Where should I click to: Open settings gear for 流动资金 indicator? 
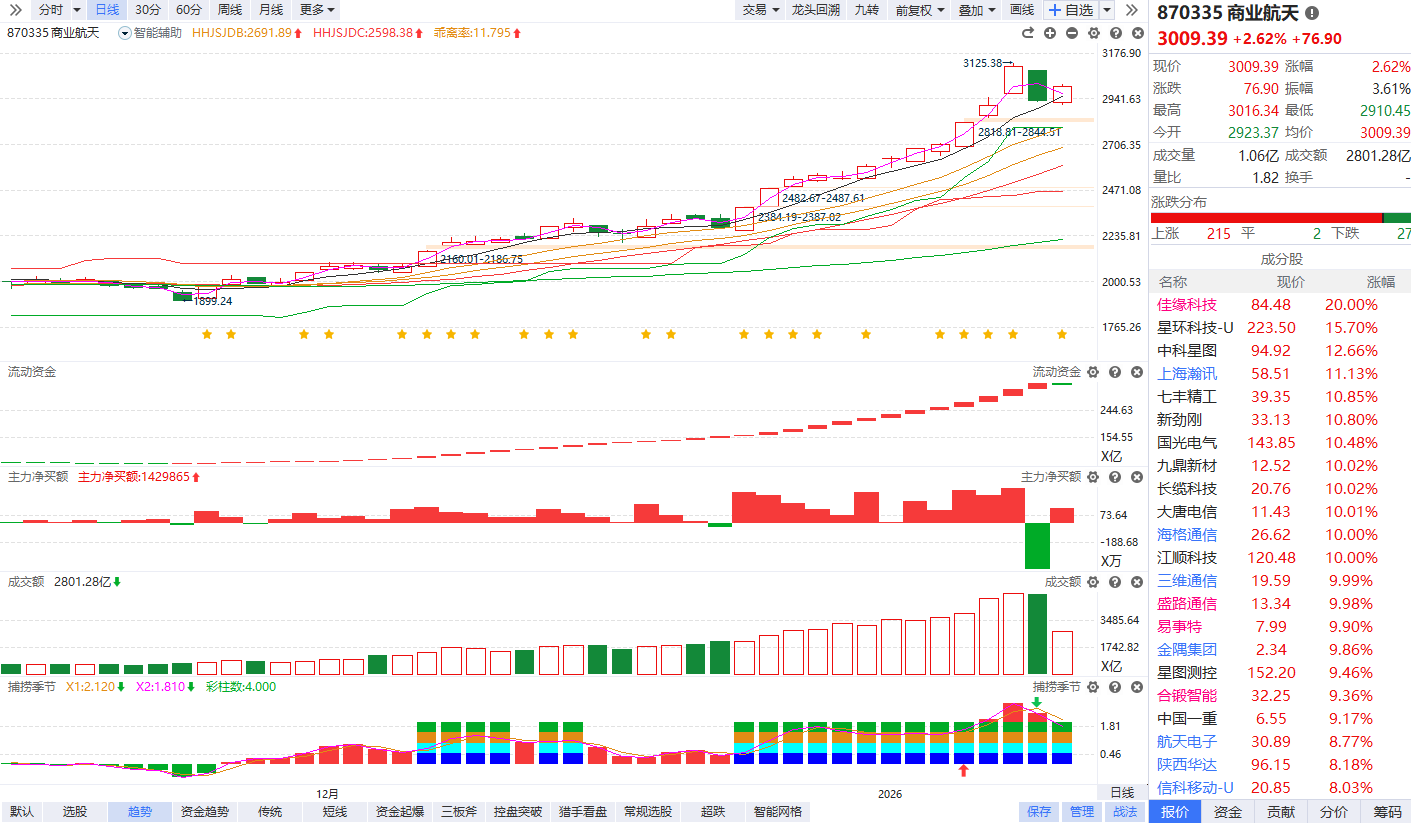1093,372
